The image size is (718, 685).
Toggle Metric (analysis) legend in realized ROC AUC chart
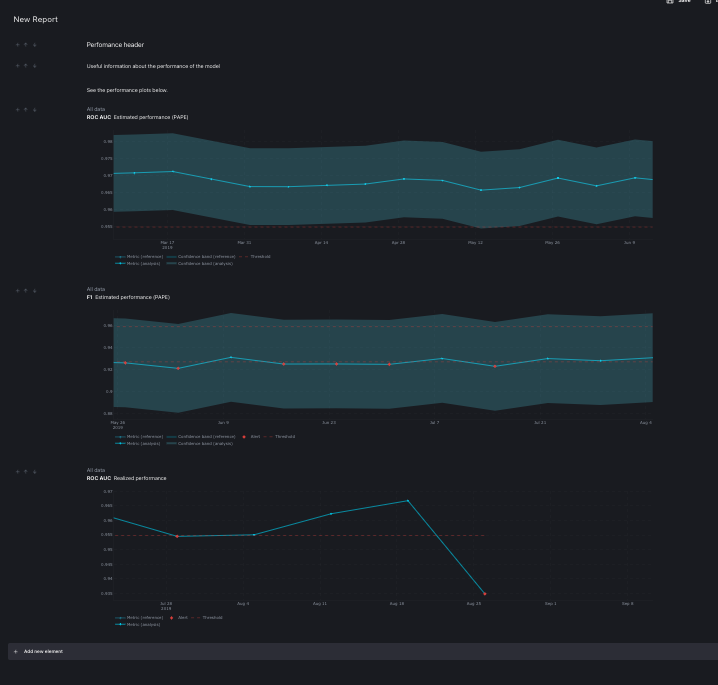(138, 625)
